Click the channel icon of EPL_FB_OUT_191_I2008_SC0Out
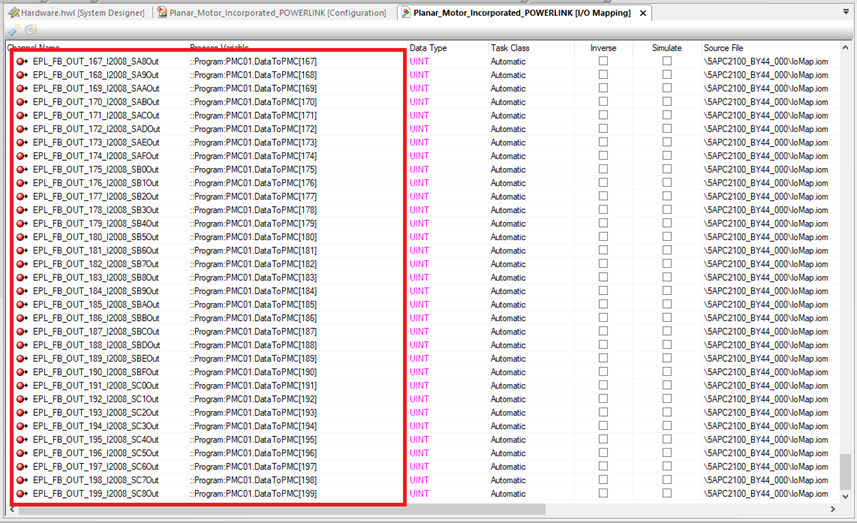Screen dimensions: 857x523 pyautogui.click(x=21, y=386)
